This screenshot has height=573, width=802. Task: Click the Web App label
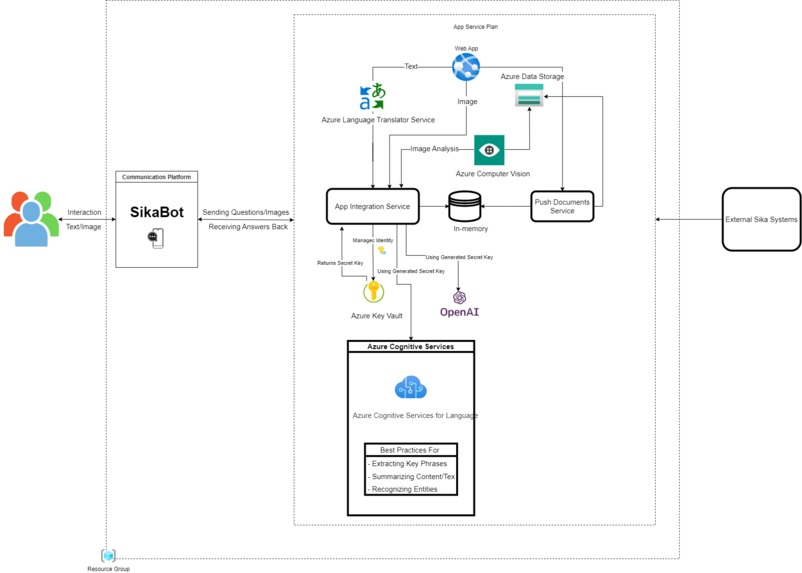(x=466, y=49)
